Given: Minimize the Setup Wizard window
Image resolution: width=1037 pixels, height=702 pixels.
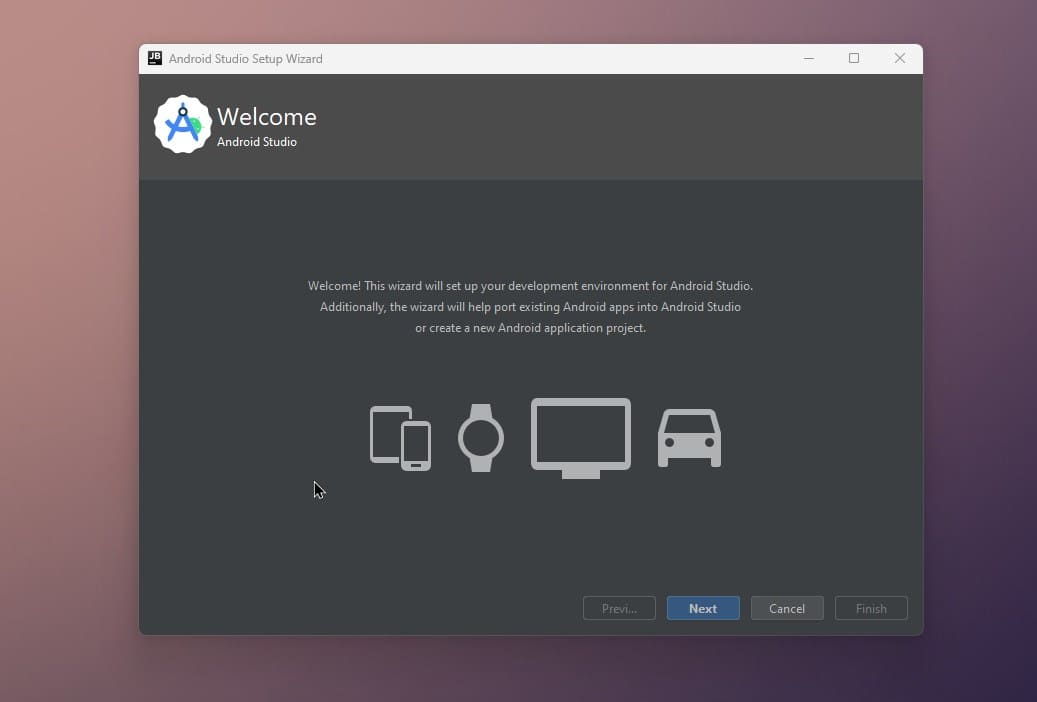Looking at the screenshot, I should pos(809,58).
